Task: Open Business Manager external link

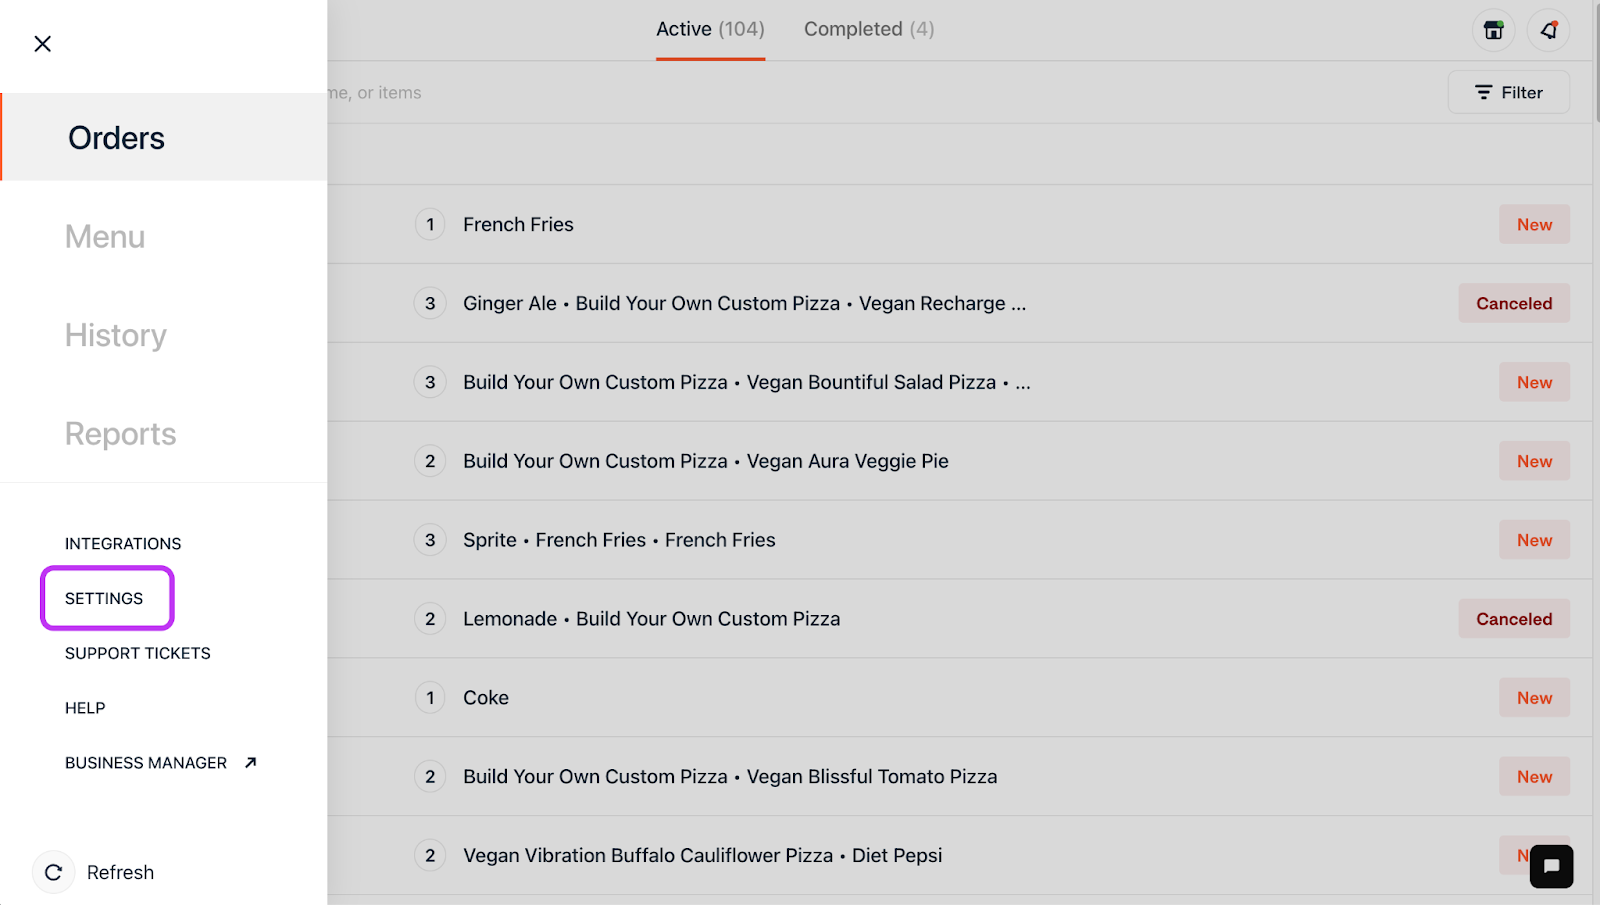Action: 160,763
